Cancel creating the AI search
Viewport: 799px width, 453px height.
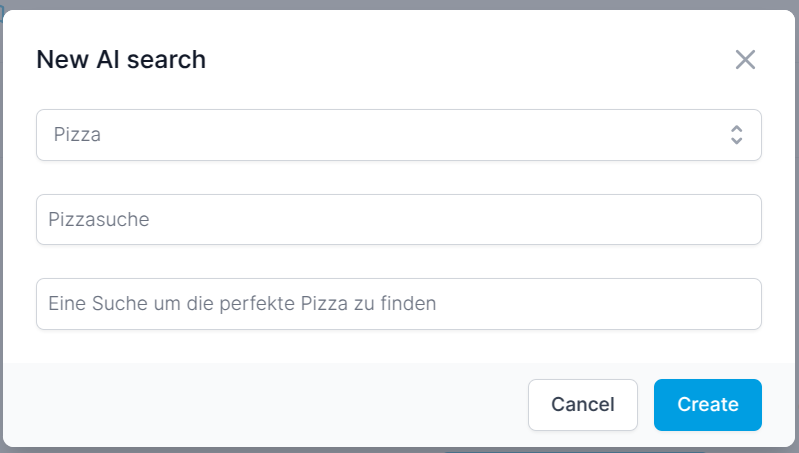(583, 405)
